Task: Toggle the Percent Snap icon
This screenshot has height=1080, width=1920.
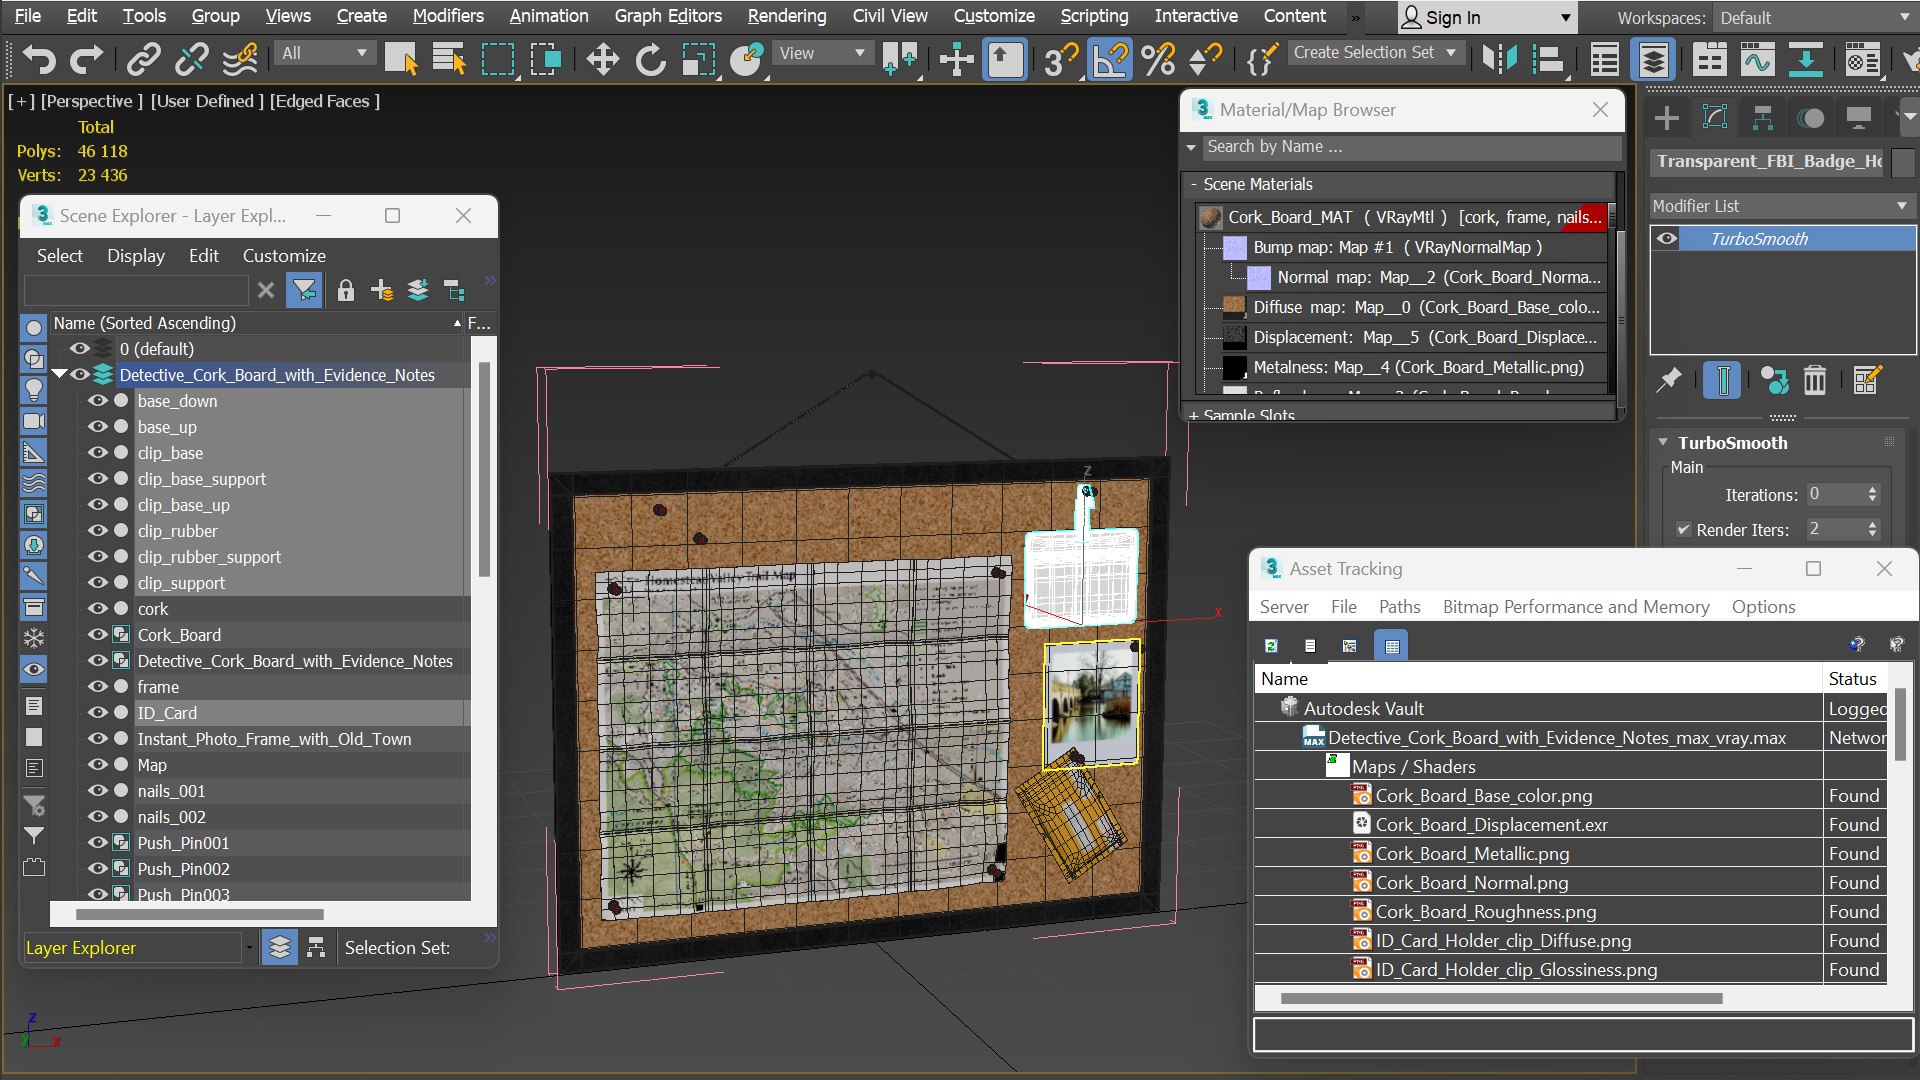Action: click(x=1158, y=60)
